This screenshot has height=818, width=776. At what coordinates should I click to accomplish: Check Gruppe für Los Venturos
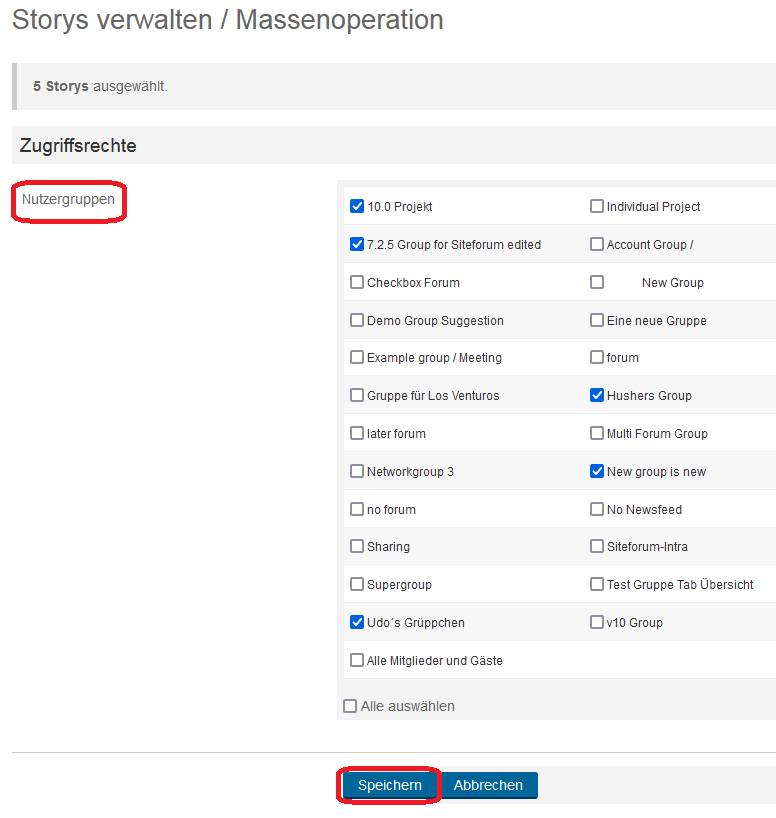click(357, 395)
